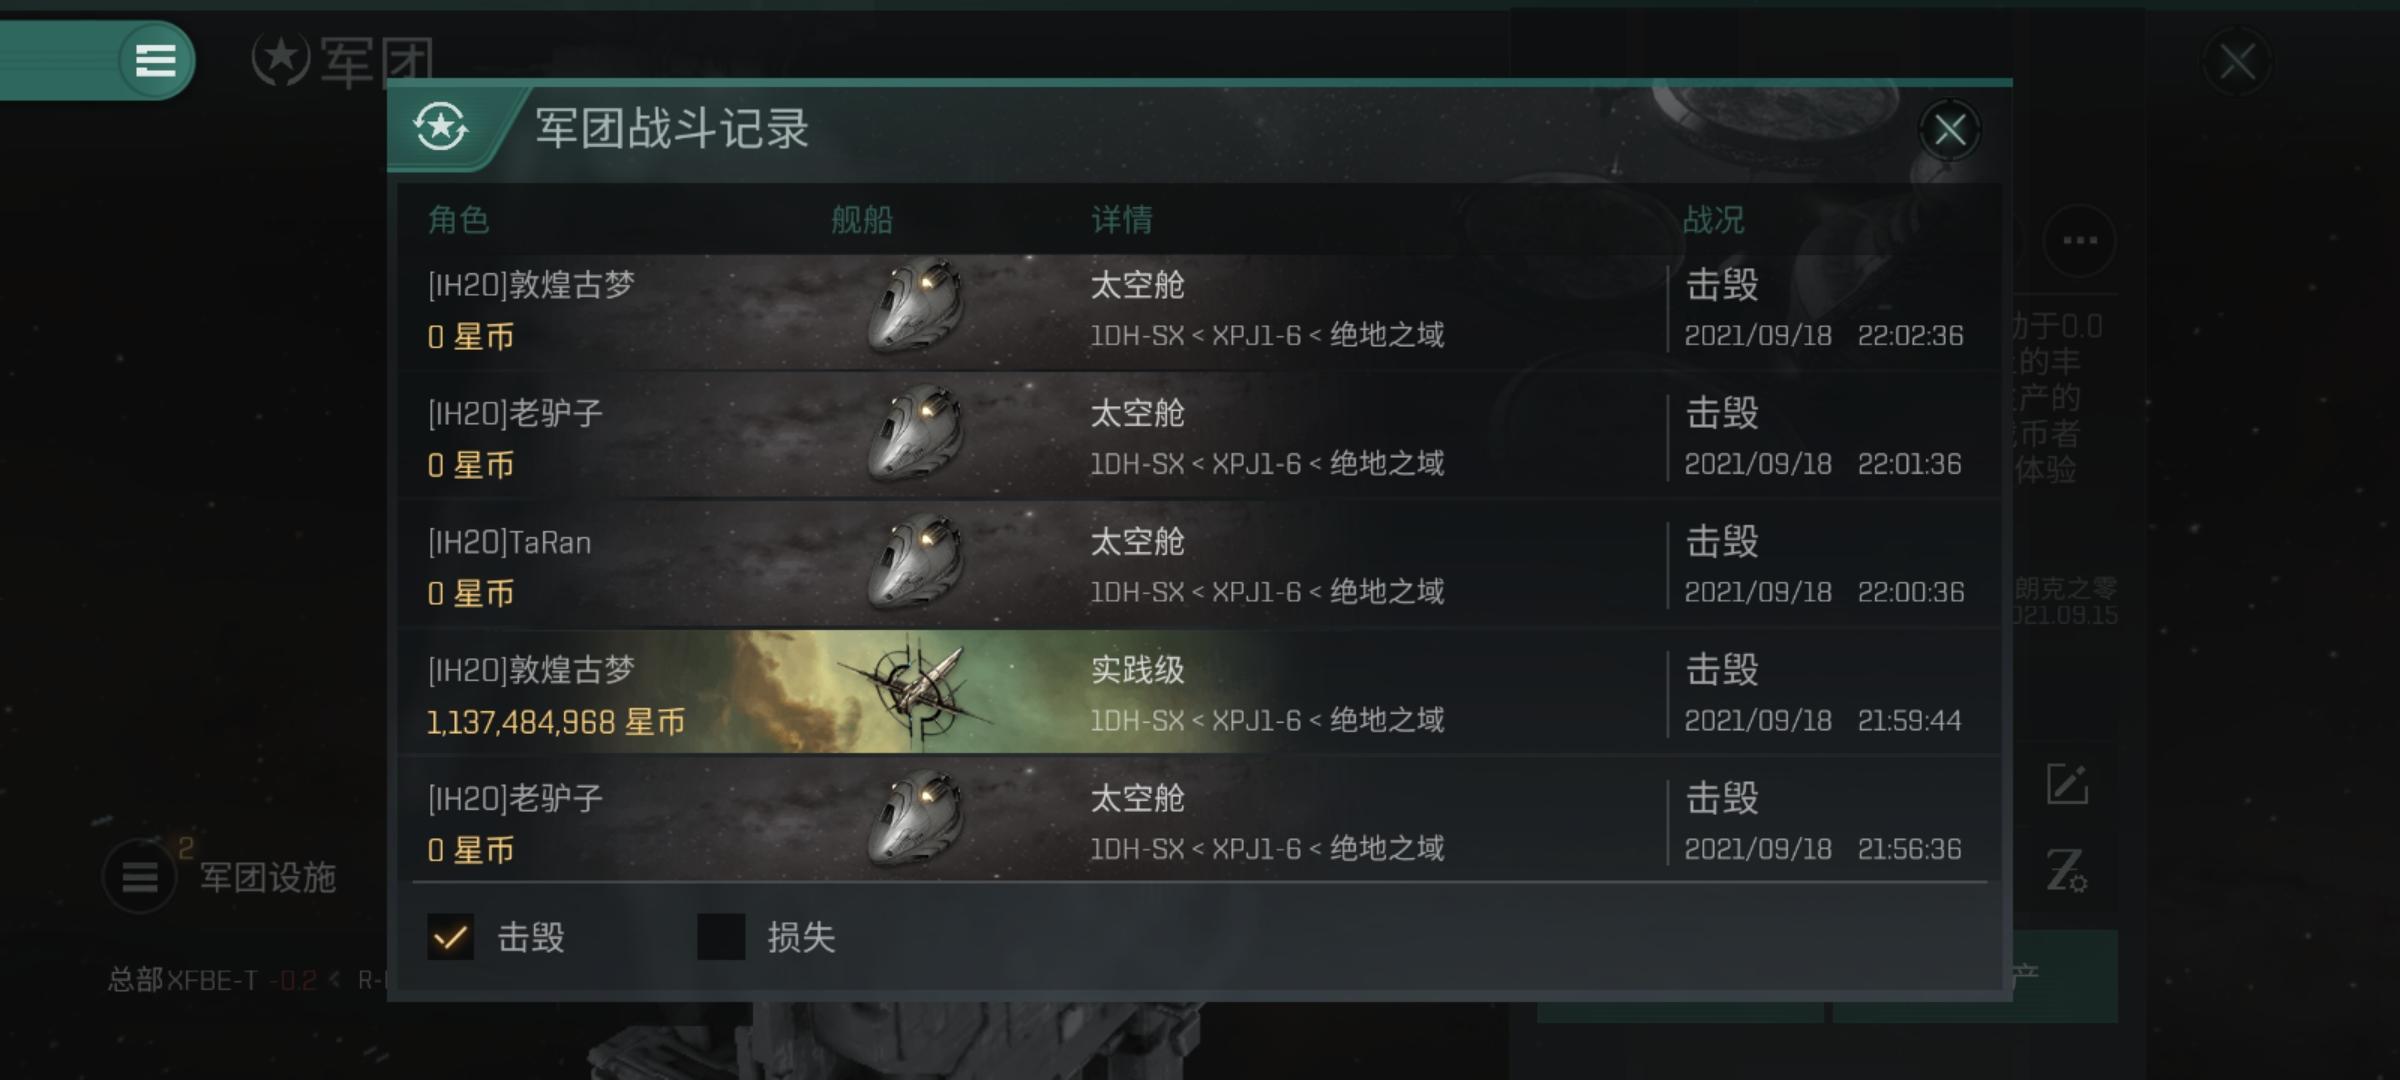Screen dimensions: 2400x1080
Task: Open the 1,137,484,968 星币 kill record
Action: 1198,692
